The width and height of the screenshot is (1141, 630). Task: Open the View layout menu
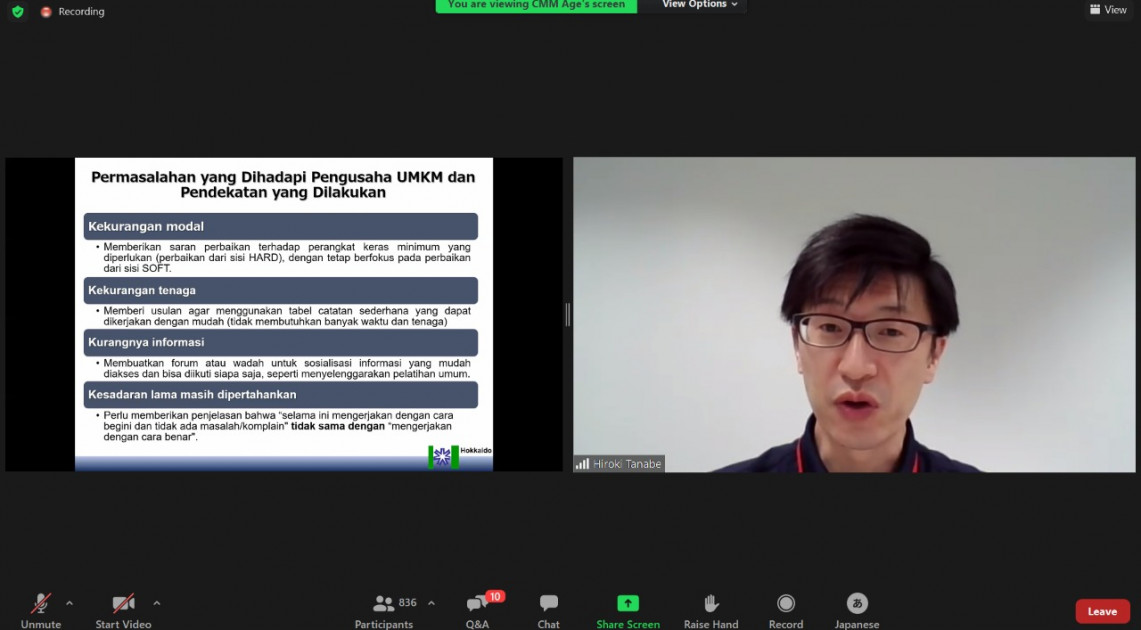tap(1108, 10)
